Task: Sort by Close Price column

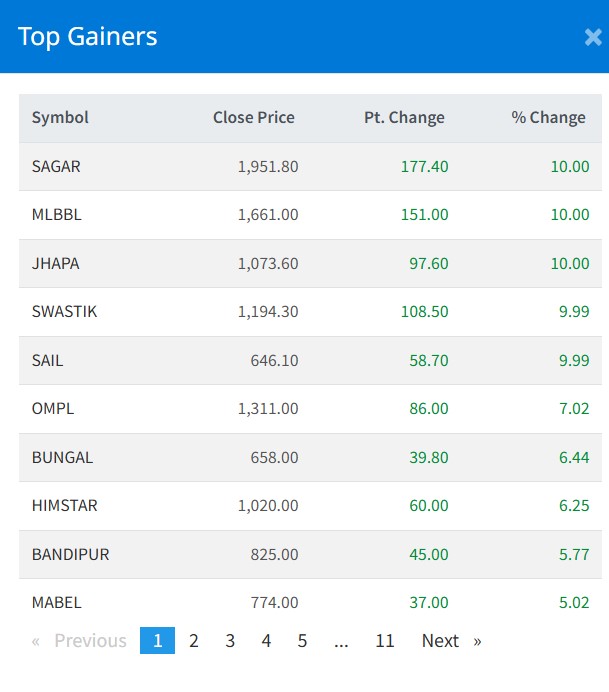Action: click(x=253, y=118)
